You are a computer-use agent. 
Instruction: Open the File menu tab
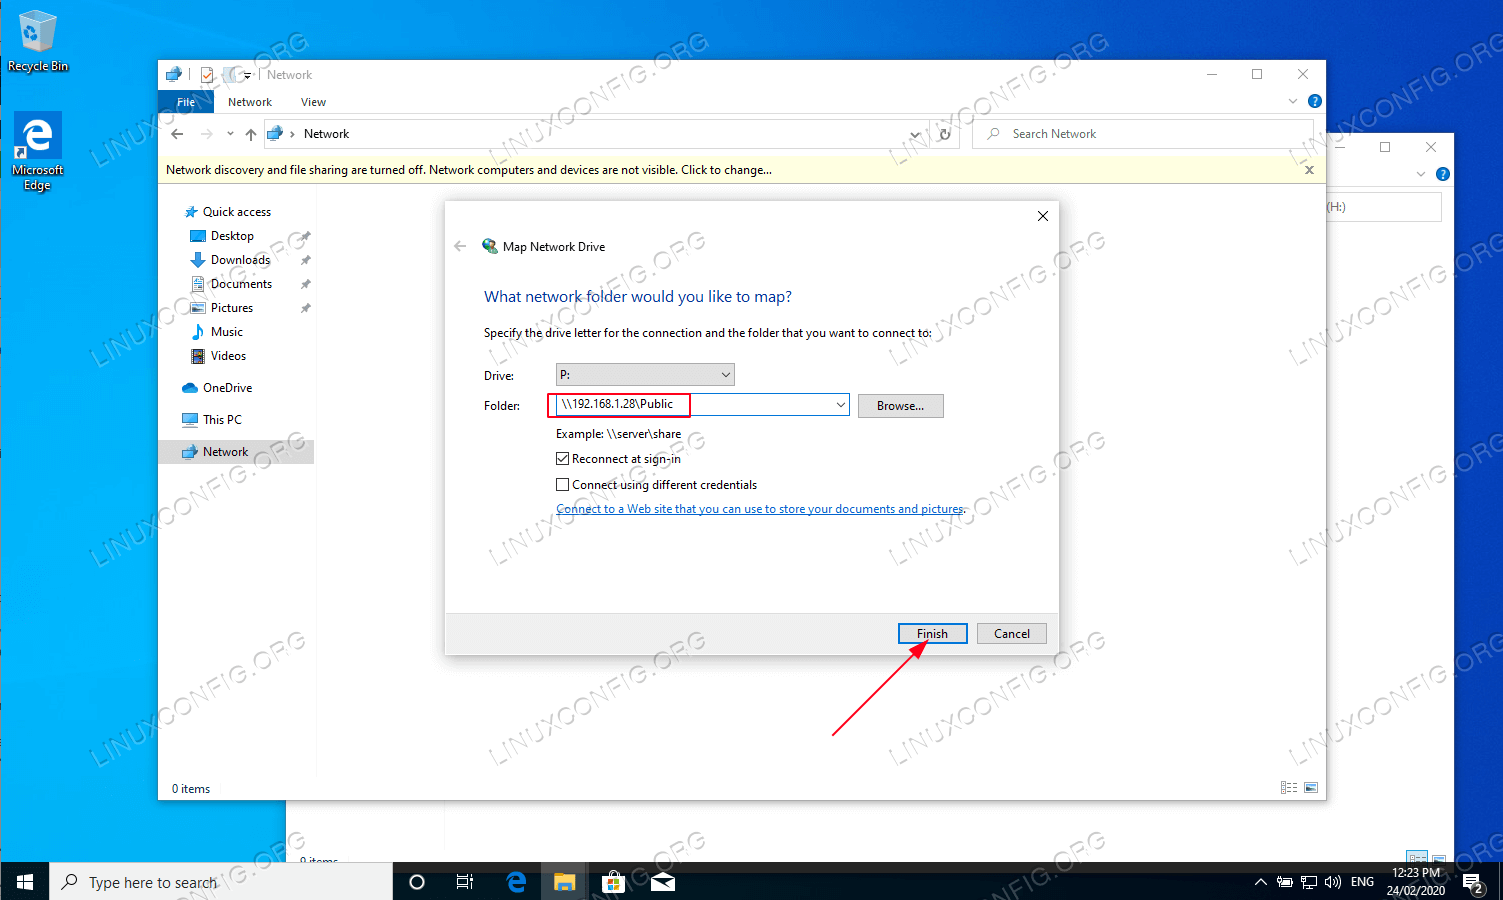(x=186, y=102)
